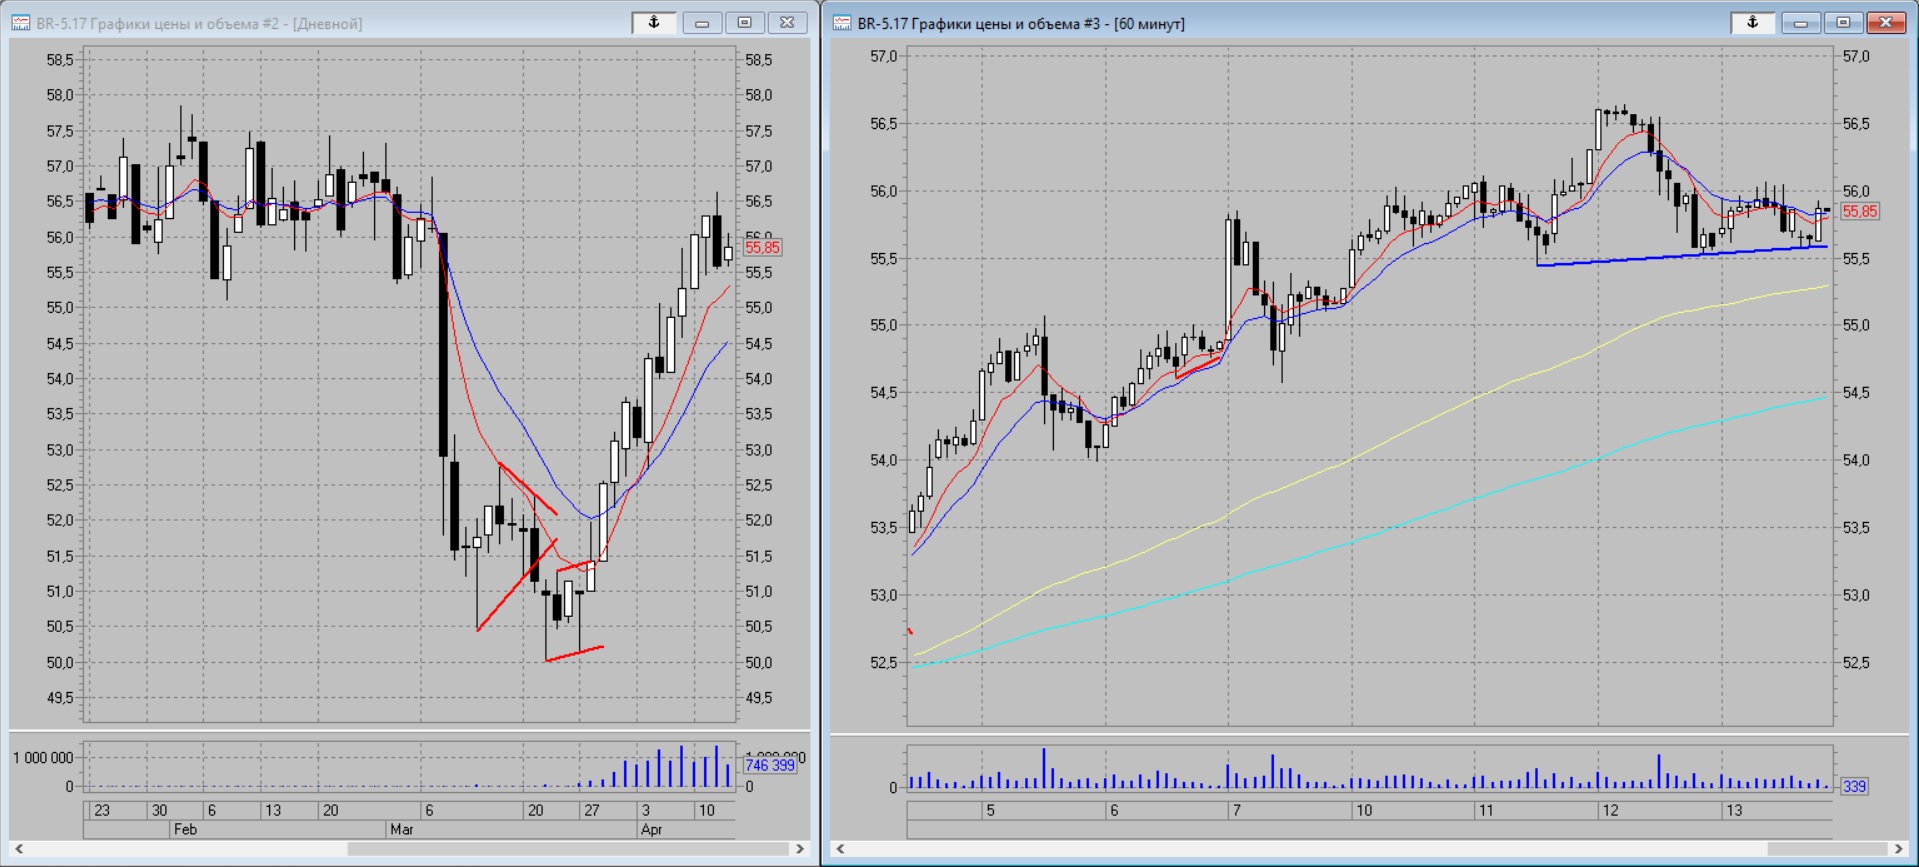Click the 746 399 volume label on the daily chart
Screen dimensions: 1919x867
point(770,765)
